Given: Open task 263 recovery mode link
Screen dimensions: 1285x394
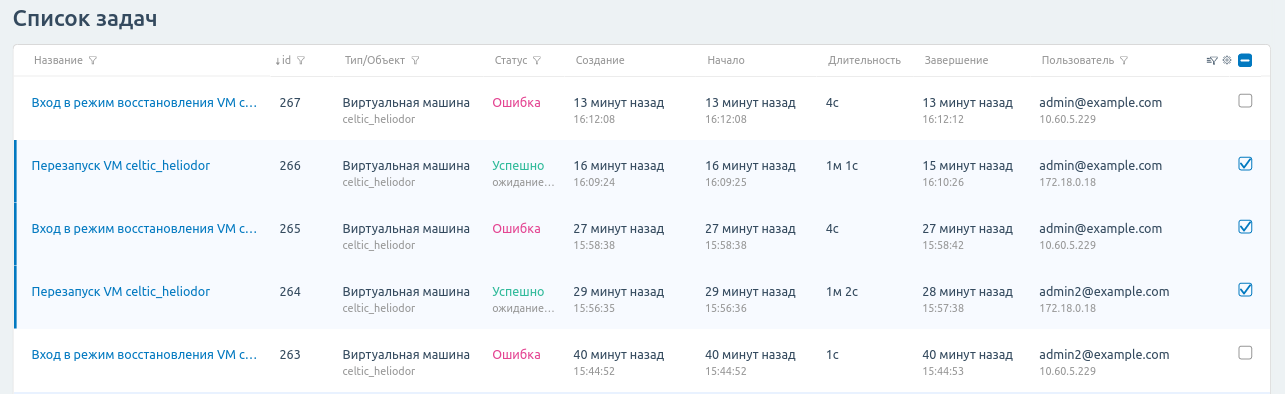Looking at the screenshot, I should pyautogui.click(x=144, y=354).
